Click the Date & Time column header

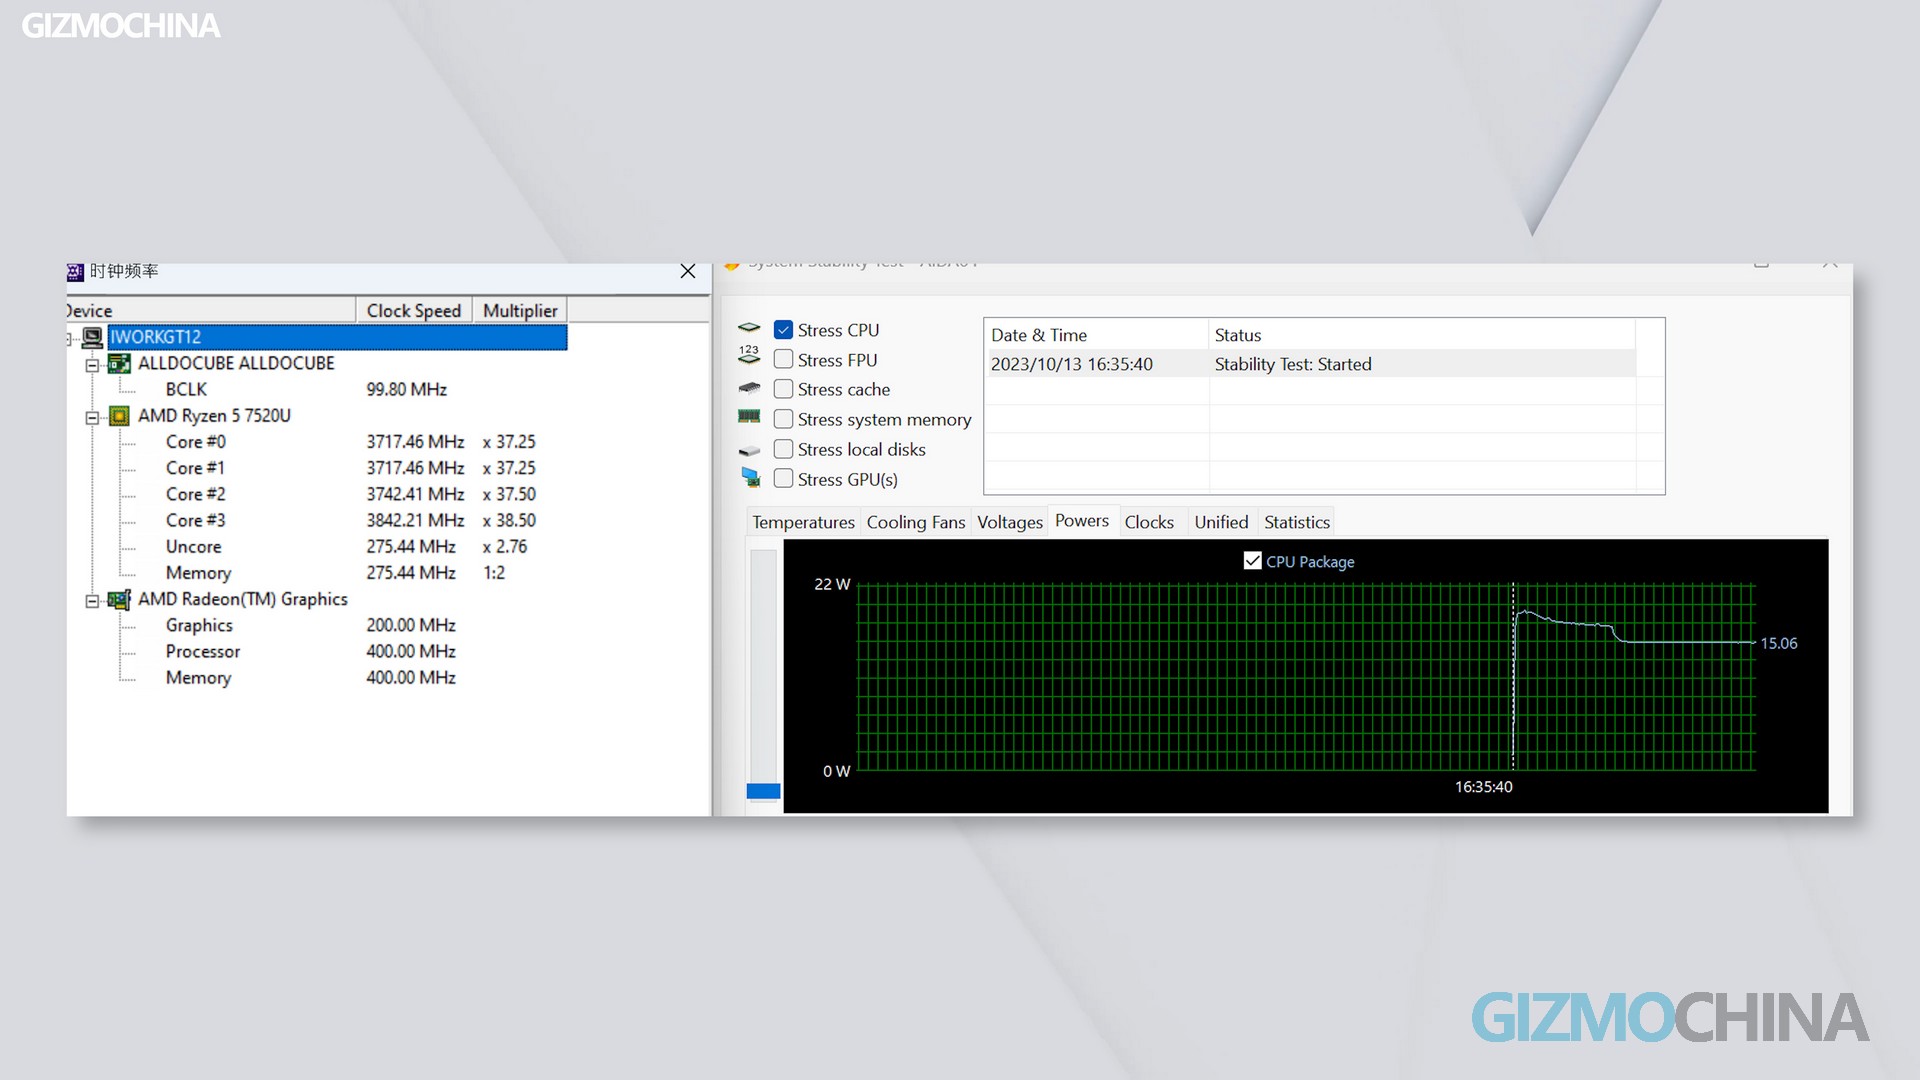pos(1039,334)
